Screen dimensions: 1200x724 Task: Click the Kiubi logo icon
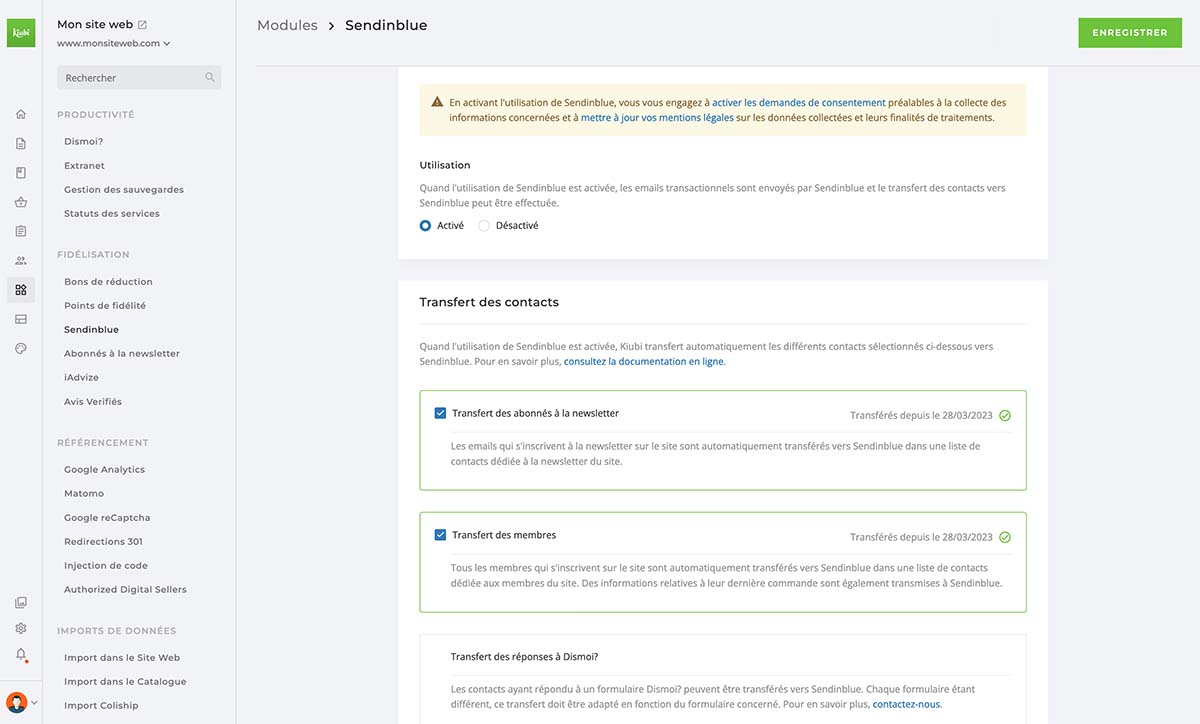[21, 33]
